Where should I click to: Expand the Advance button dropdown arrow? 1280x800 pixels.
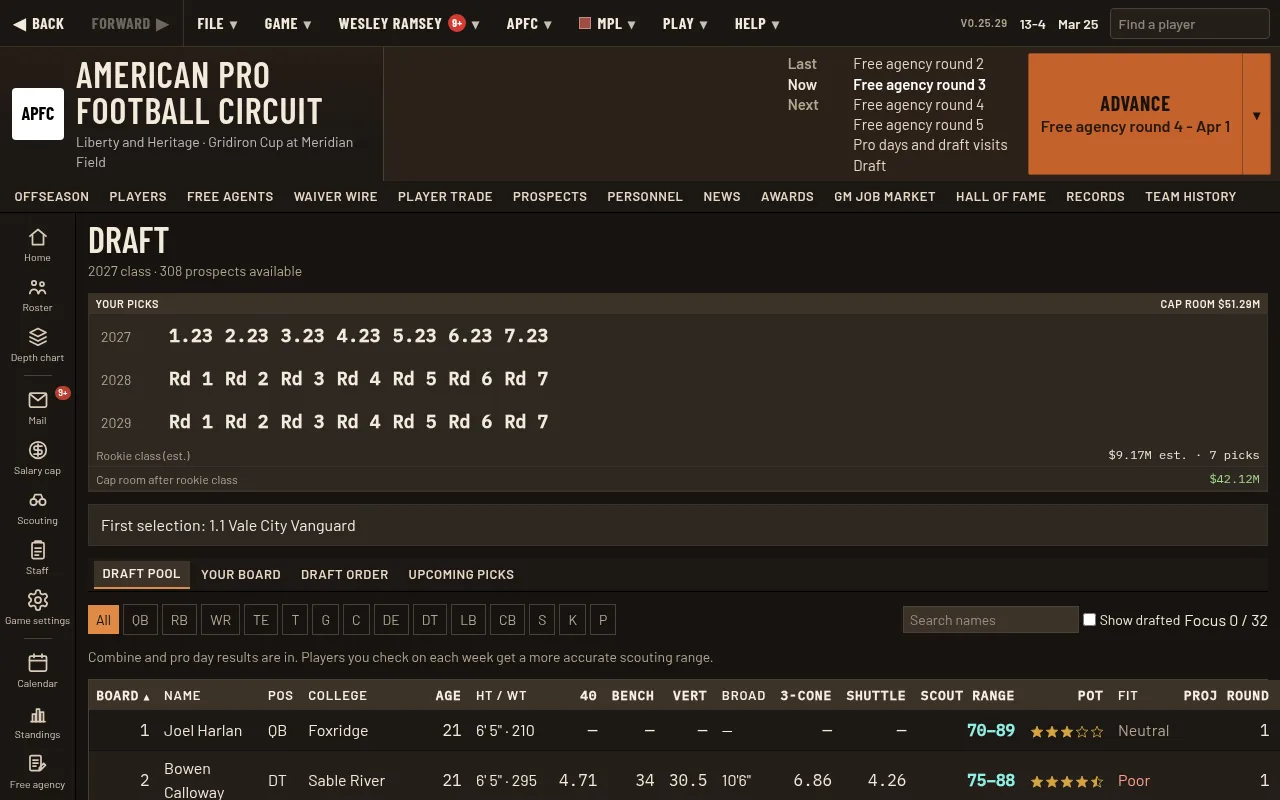coord(1256,114)
